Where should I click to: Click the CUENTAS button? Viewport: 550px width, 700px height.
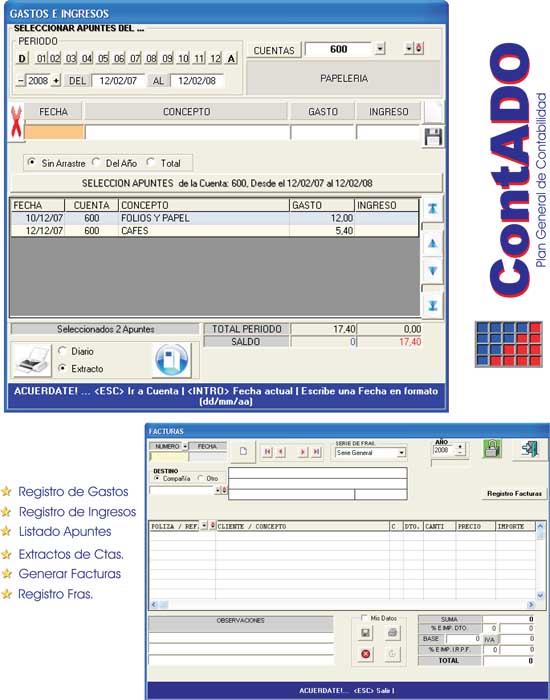point(274,50)
